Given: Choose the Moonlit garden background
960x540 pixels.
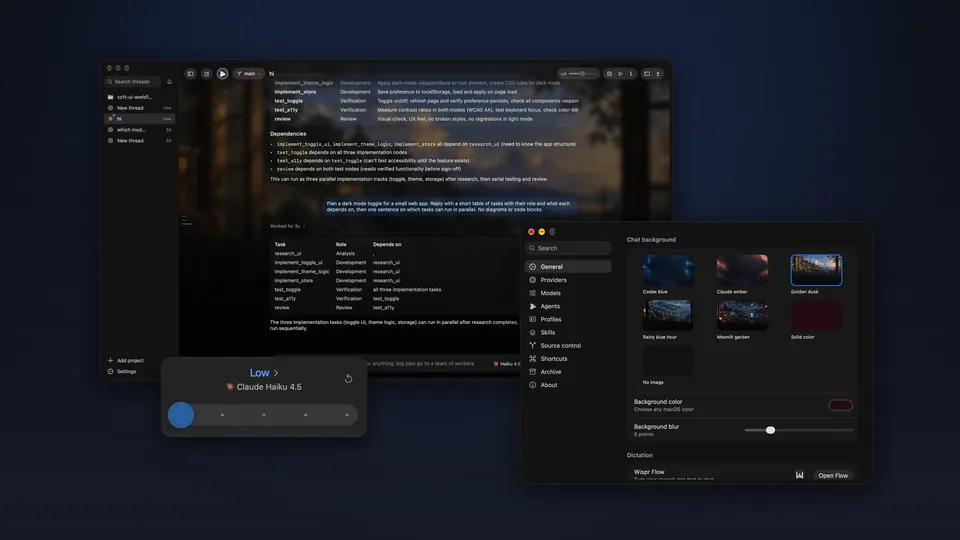Looking at the screenshot, I should [x=742, y=315].
